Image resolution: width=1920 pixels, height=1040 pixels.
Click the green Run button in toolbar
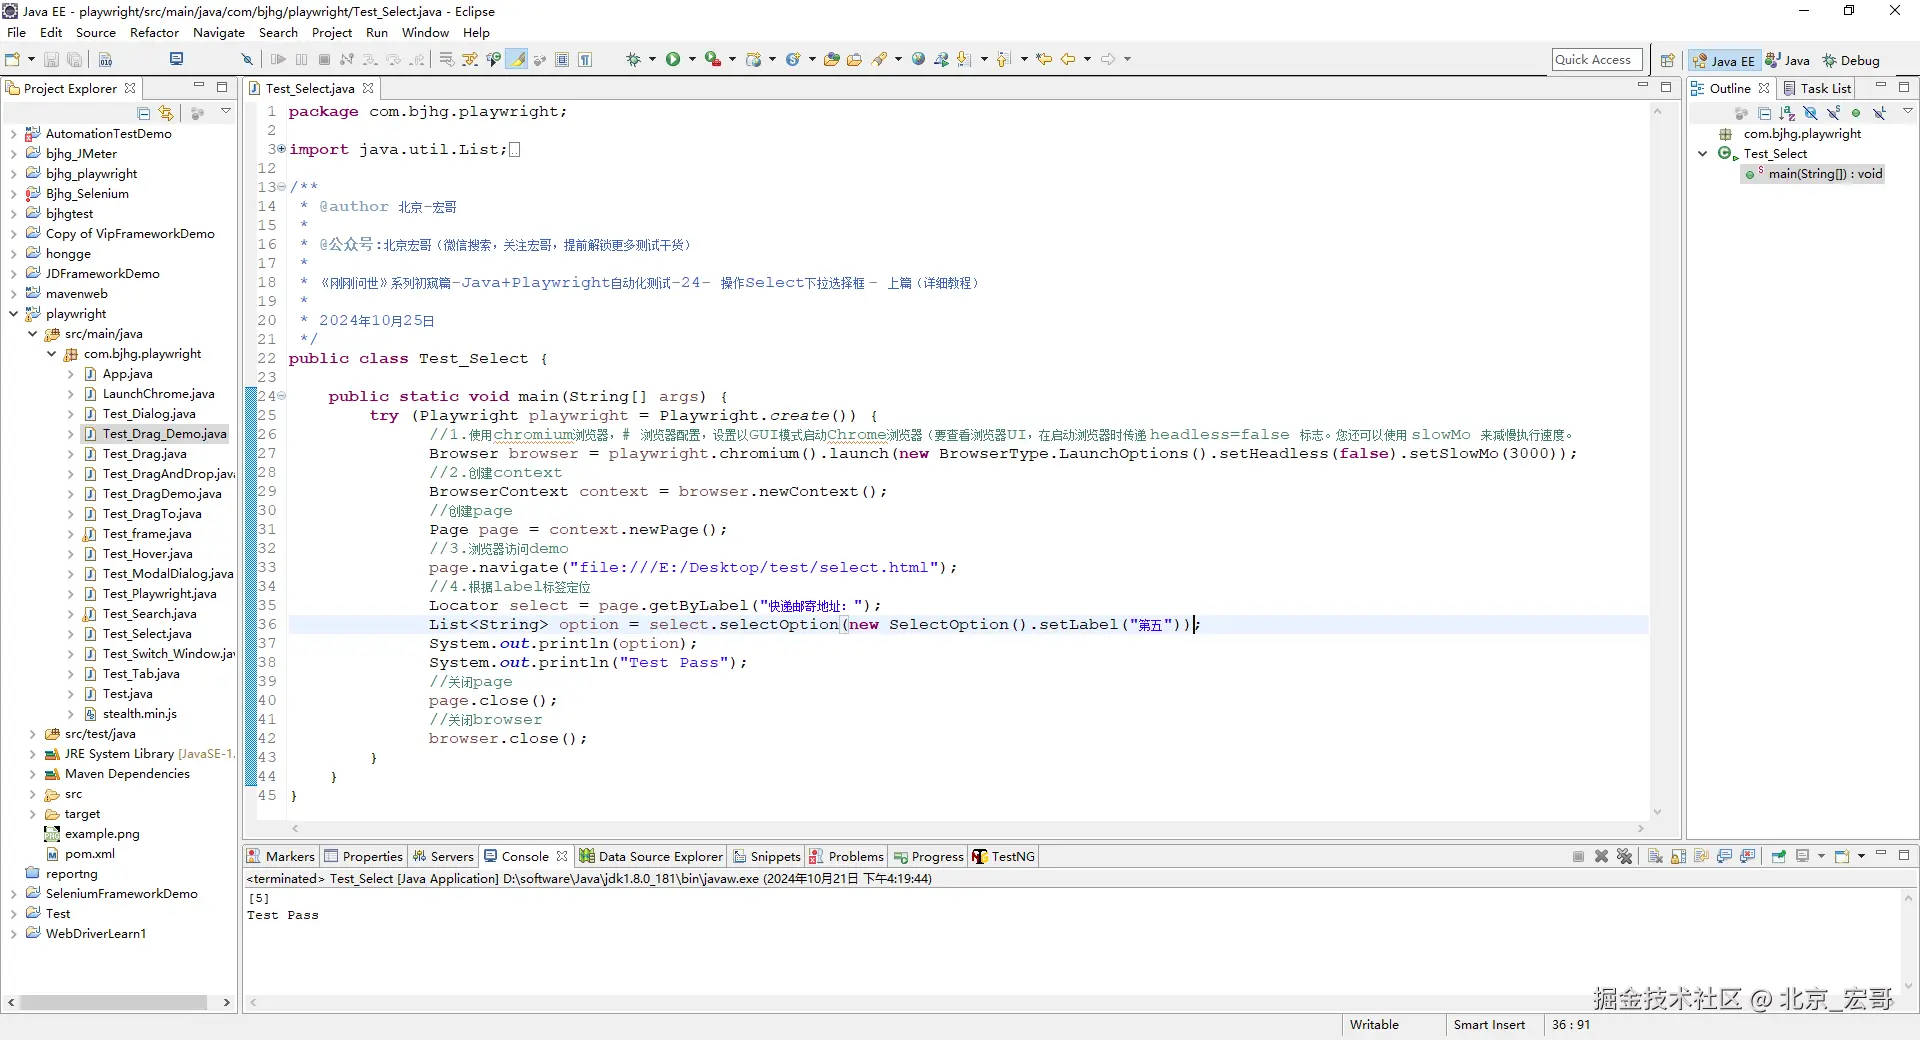click(x=673, y=60)
